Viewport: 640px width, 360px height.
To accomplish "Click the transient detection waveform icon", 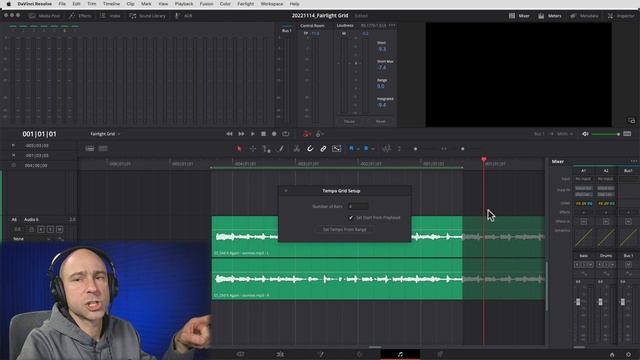I will (386, 149).
